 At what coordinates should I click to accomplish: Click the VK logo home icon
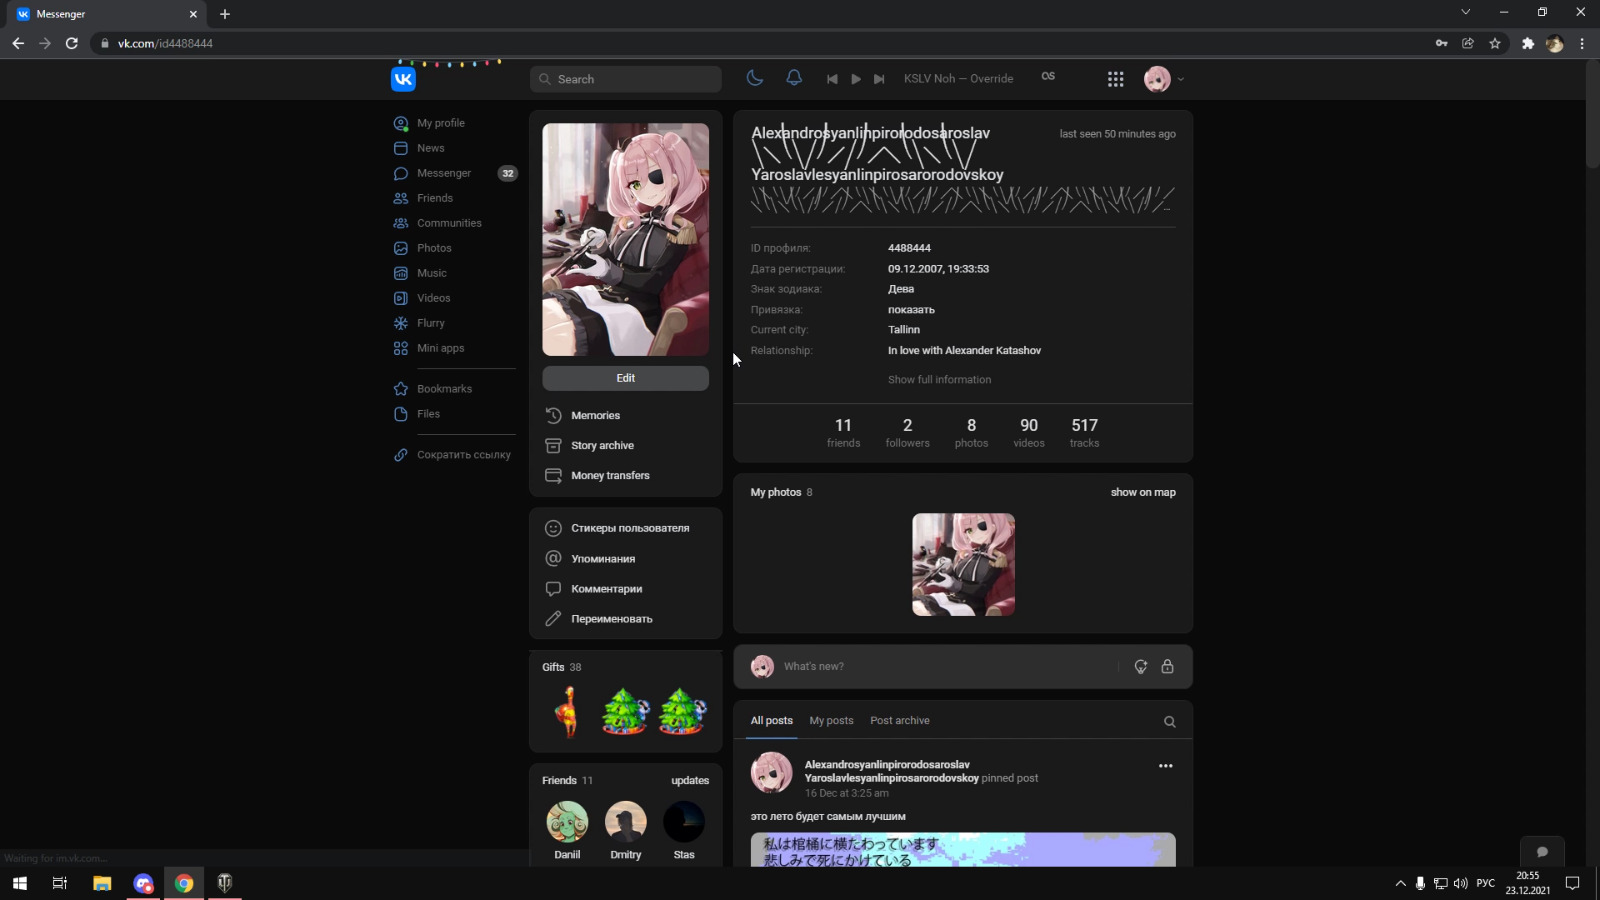tap(403, 79)
